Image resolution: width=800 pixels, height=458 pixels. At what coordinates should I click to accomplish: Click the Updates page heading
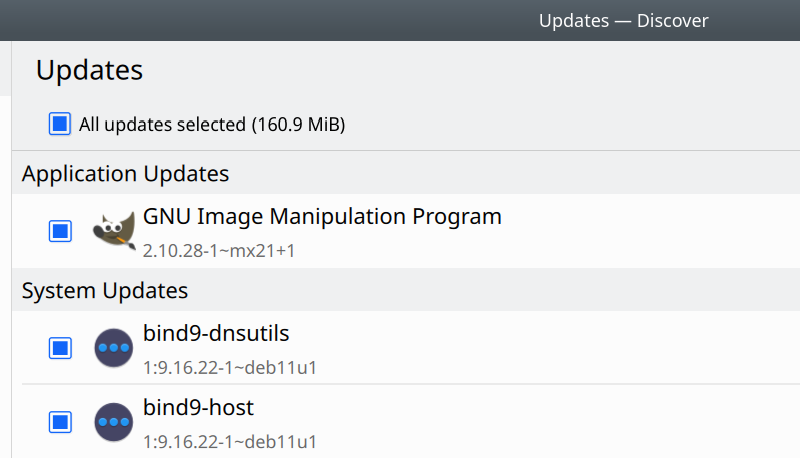[90, 70]
